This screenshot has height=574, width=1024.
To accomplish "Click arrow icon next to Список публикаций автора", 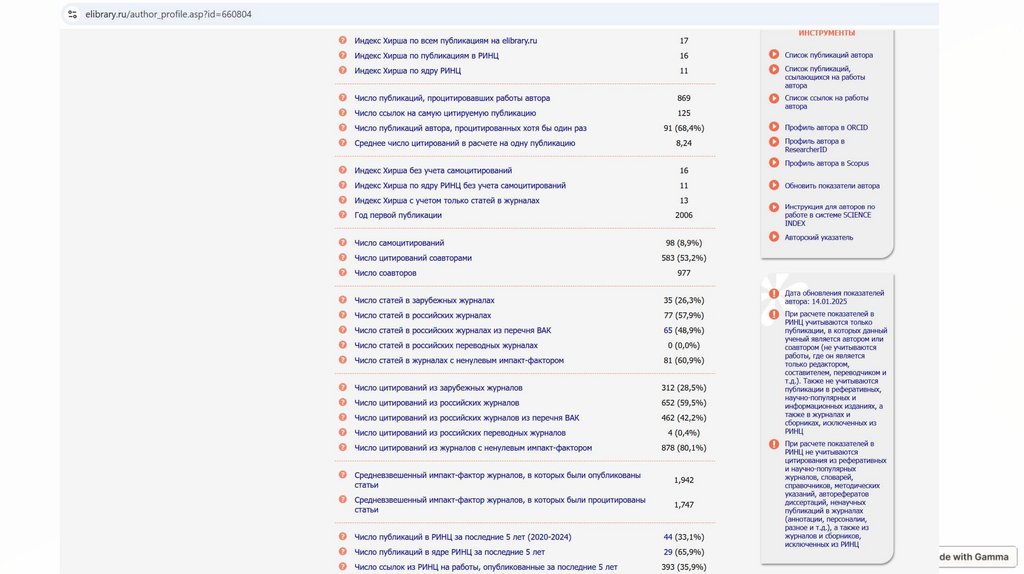I will (x=774, y=54).
